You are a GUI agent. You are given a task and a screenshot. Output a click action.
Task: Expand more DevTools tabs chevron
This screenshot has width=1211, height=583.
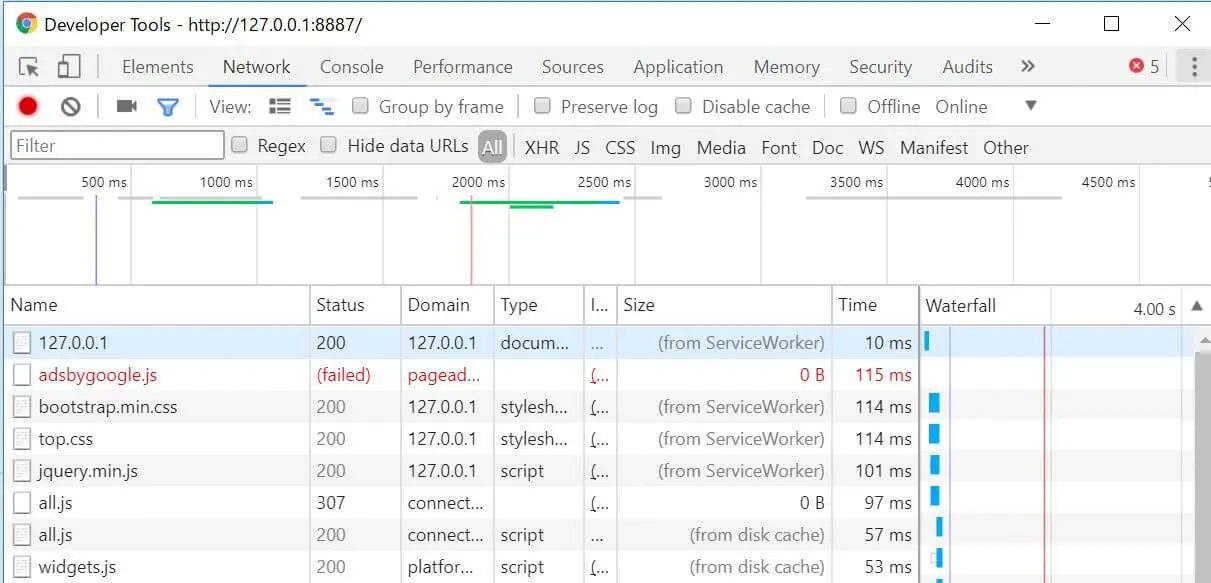coord(1027,67)
